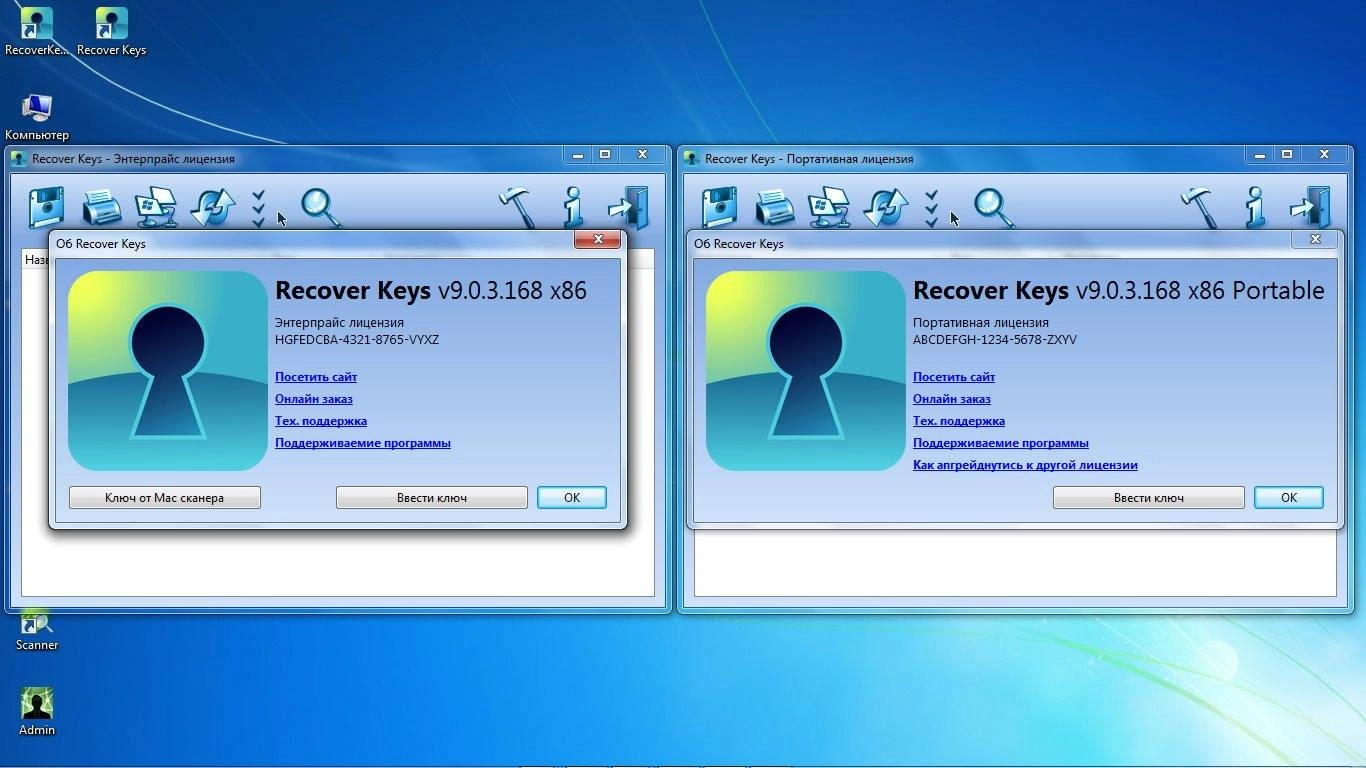The height and width of the screenshot is (768, 1366).
Task: Click 'Портативная лицензия' text in about dialog
Action: pos(981,323)
